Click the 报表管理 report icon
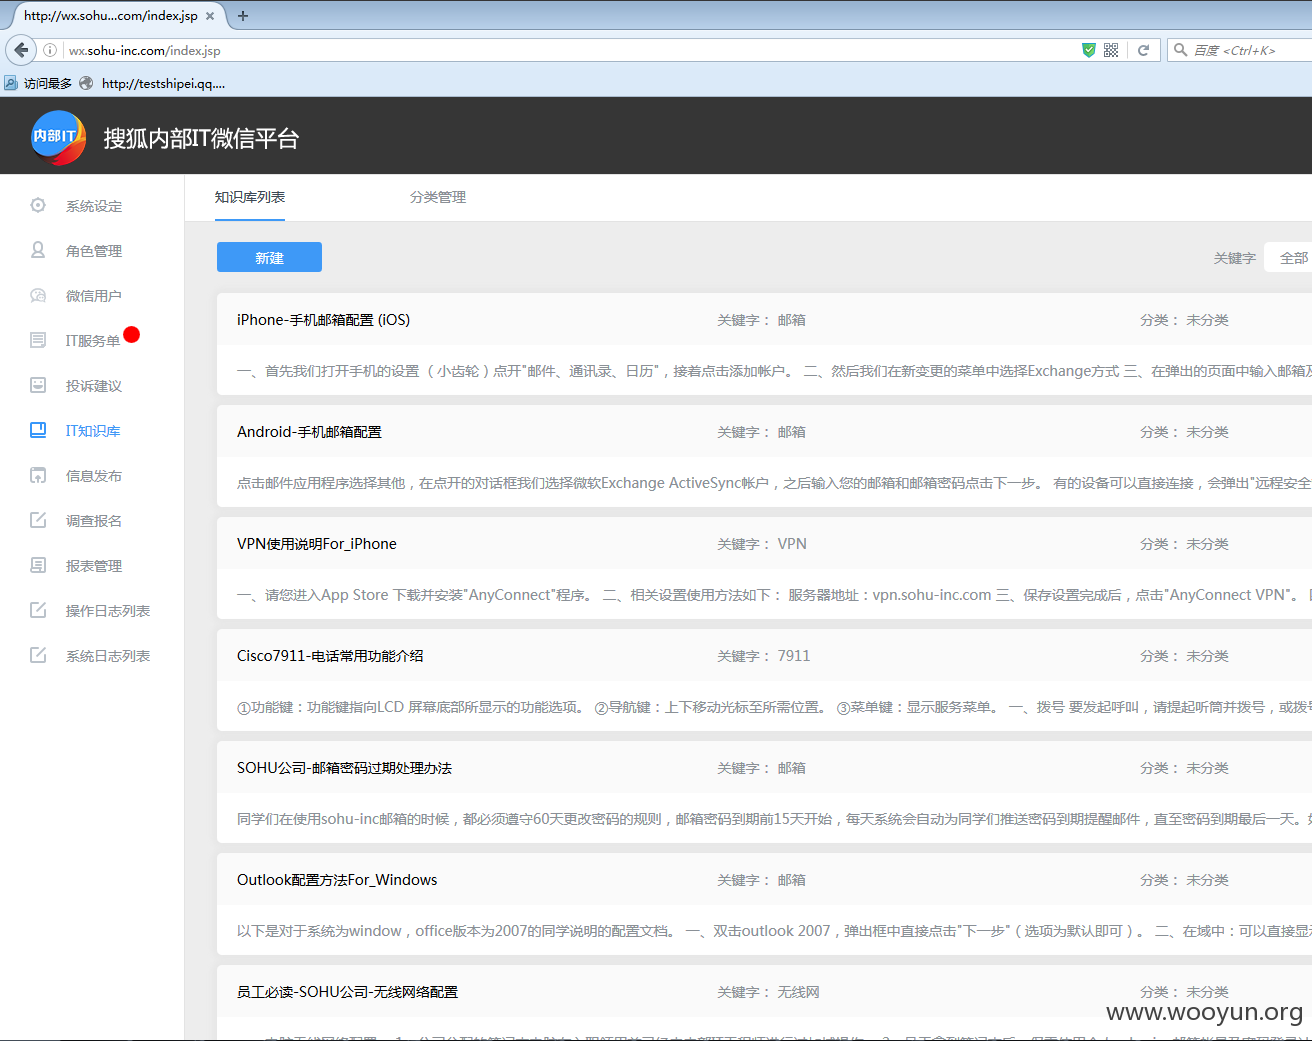1312x1041 pixels. coord(38,565)
